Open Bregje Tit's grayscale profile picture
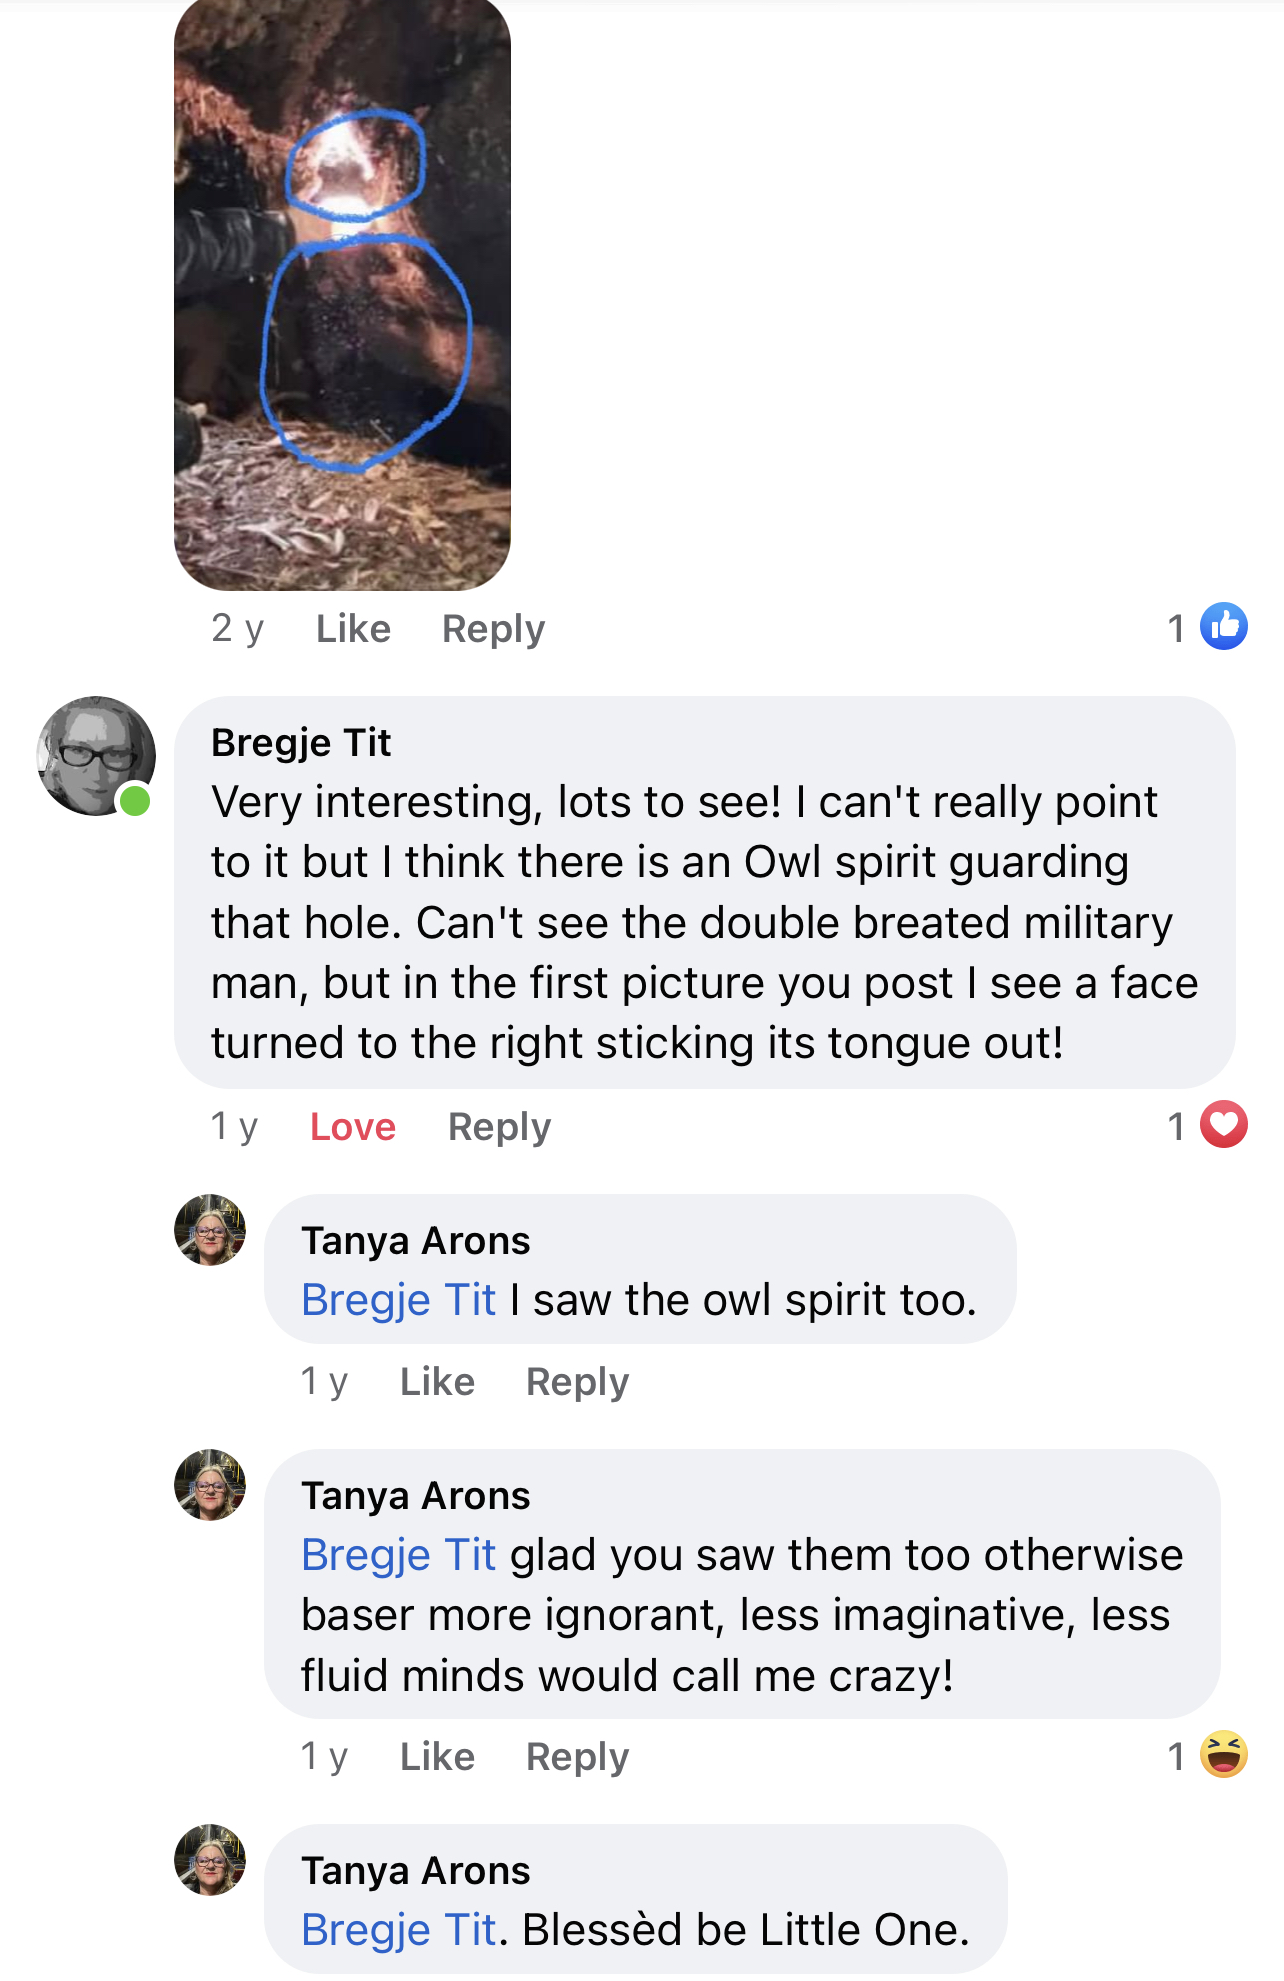The image size is (1284, 1981). point(95,756)
